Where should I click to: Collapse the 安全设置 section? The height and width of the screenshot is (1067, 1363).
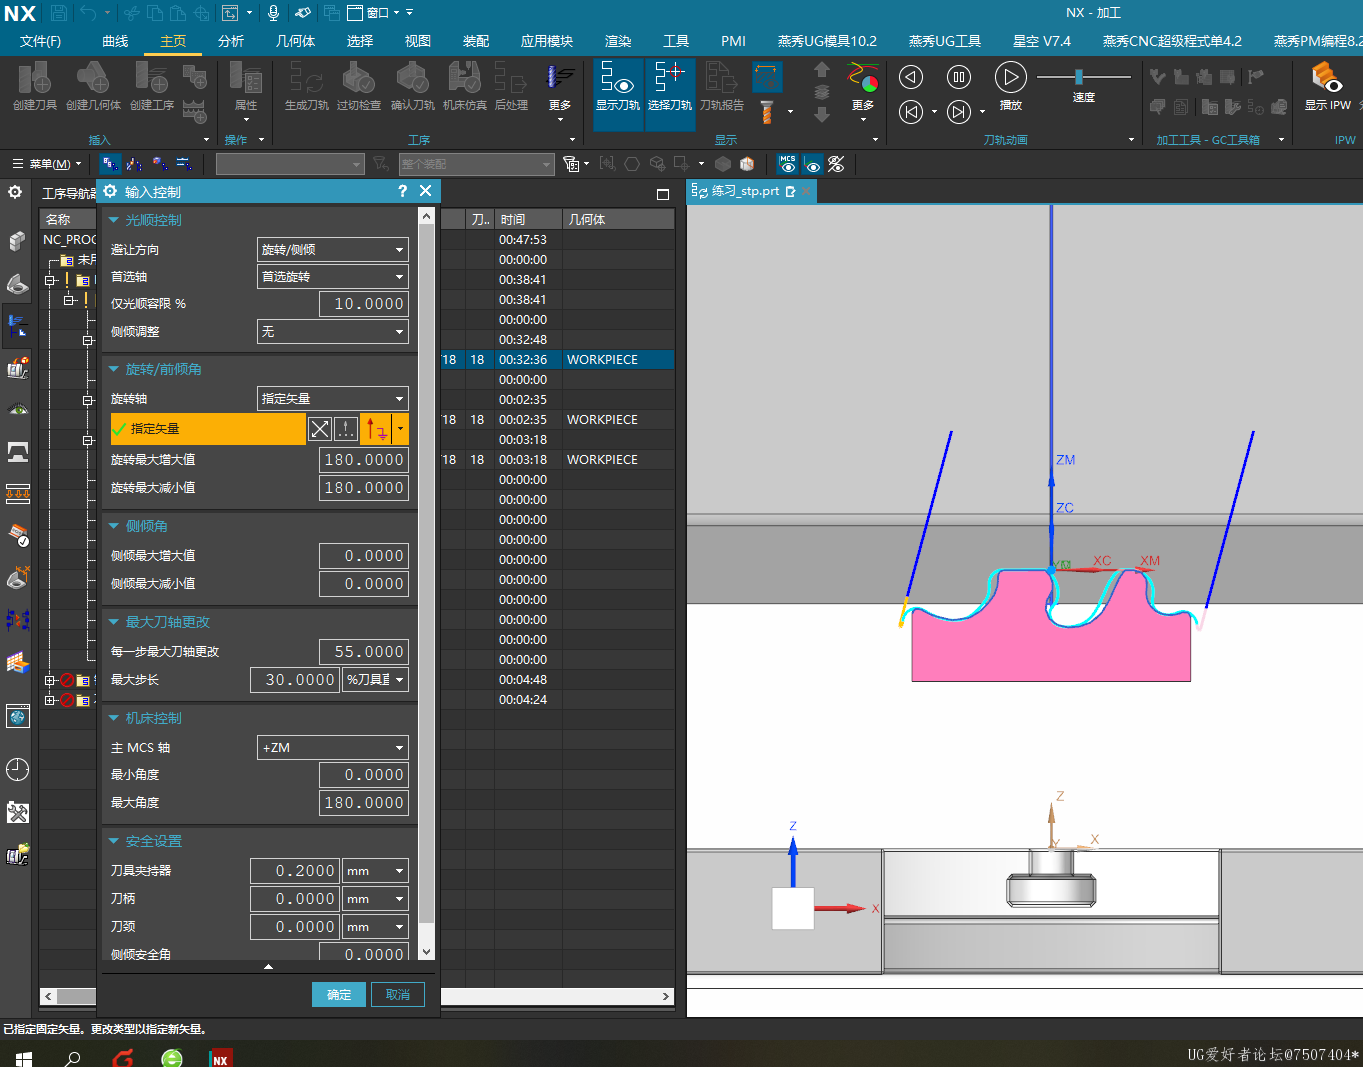coord(114,841)
